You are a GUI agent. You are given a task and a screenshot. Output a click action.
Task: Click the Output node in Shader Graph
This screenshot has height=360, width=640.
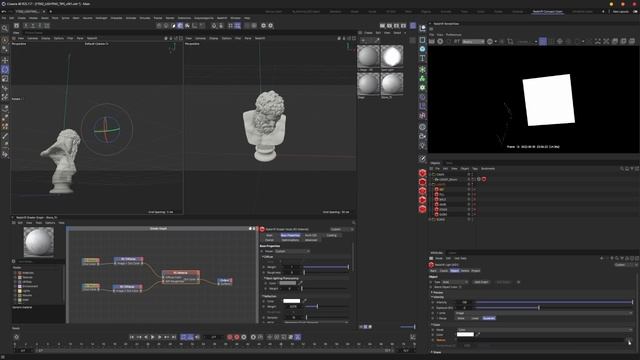tap(224, 281)
